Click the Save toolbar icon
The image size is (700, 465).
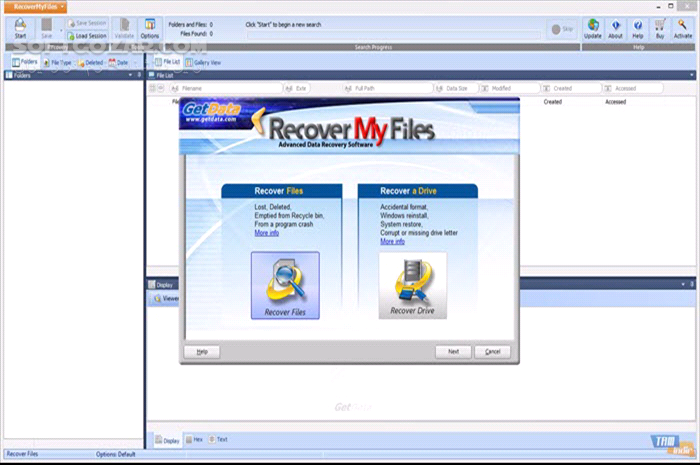(47, 29)
